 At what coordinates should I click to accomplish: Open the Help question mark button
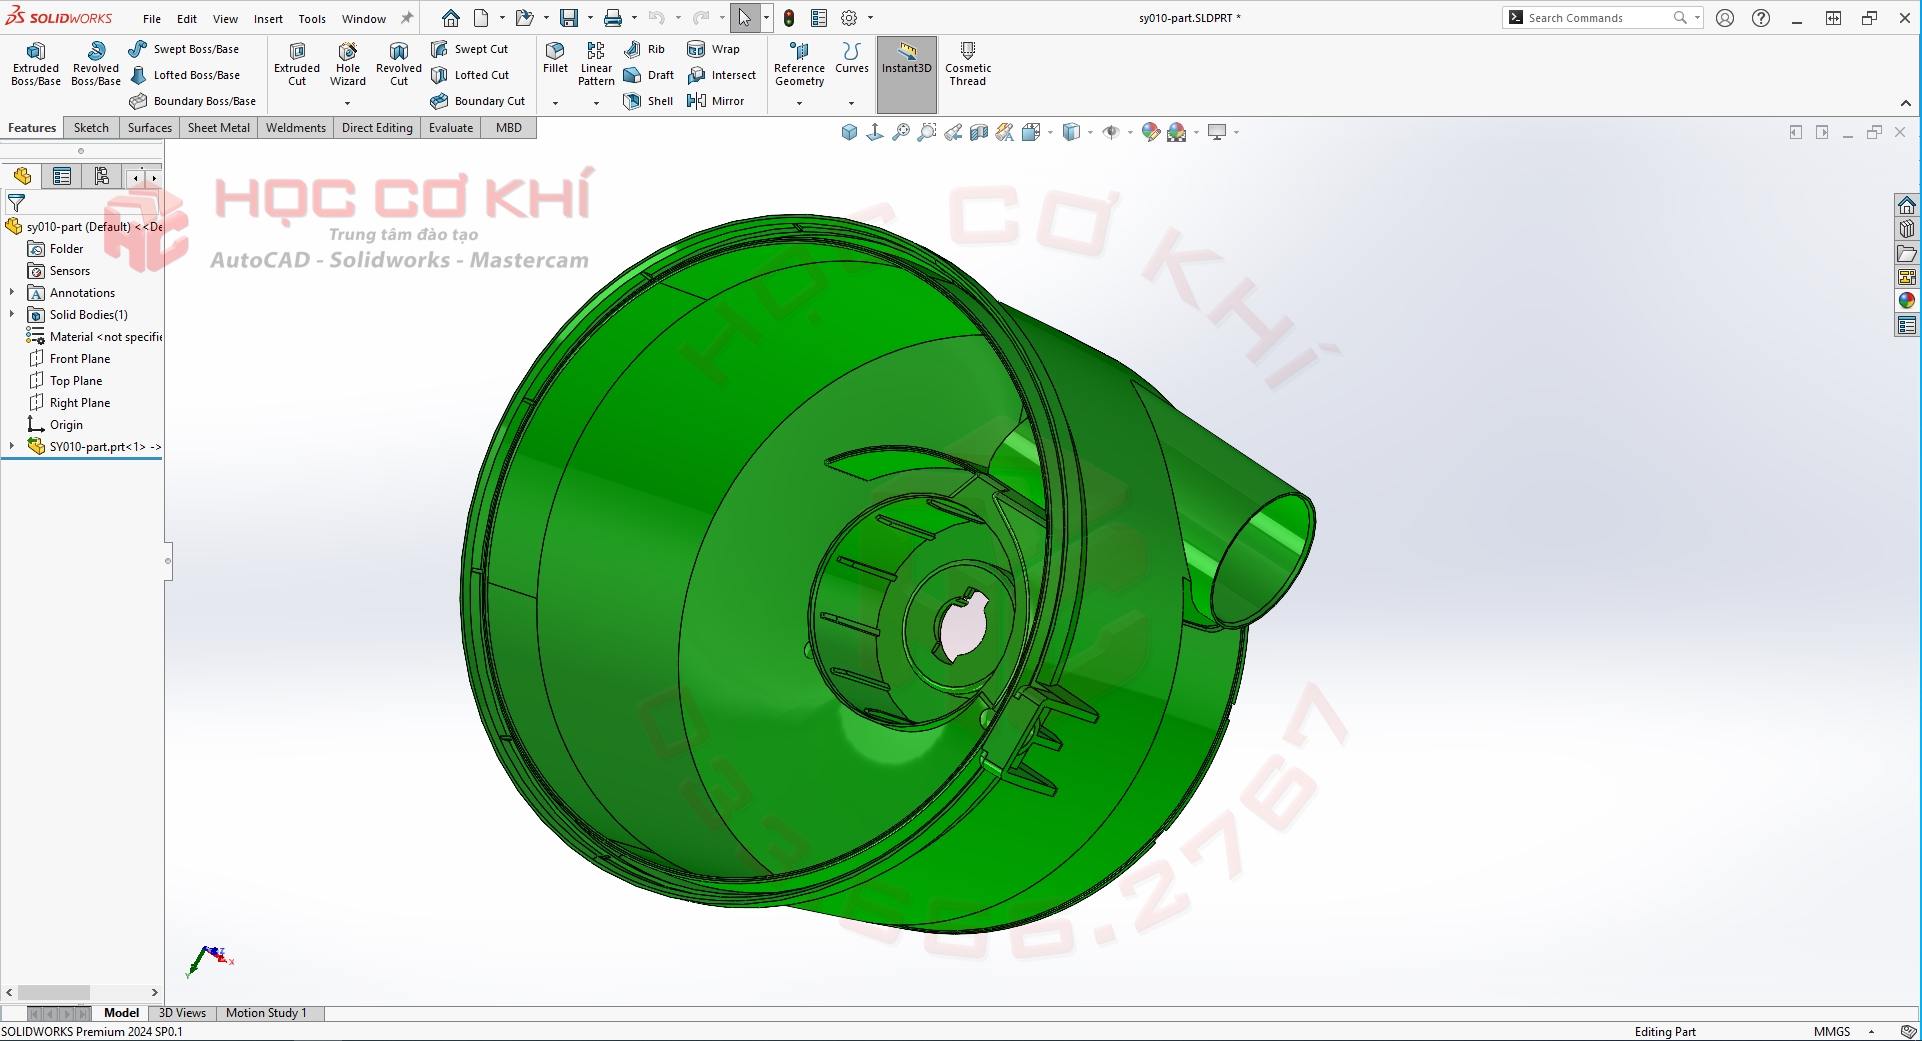click(x=1761, y=18)
